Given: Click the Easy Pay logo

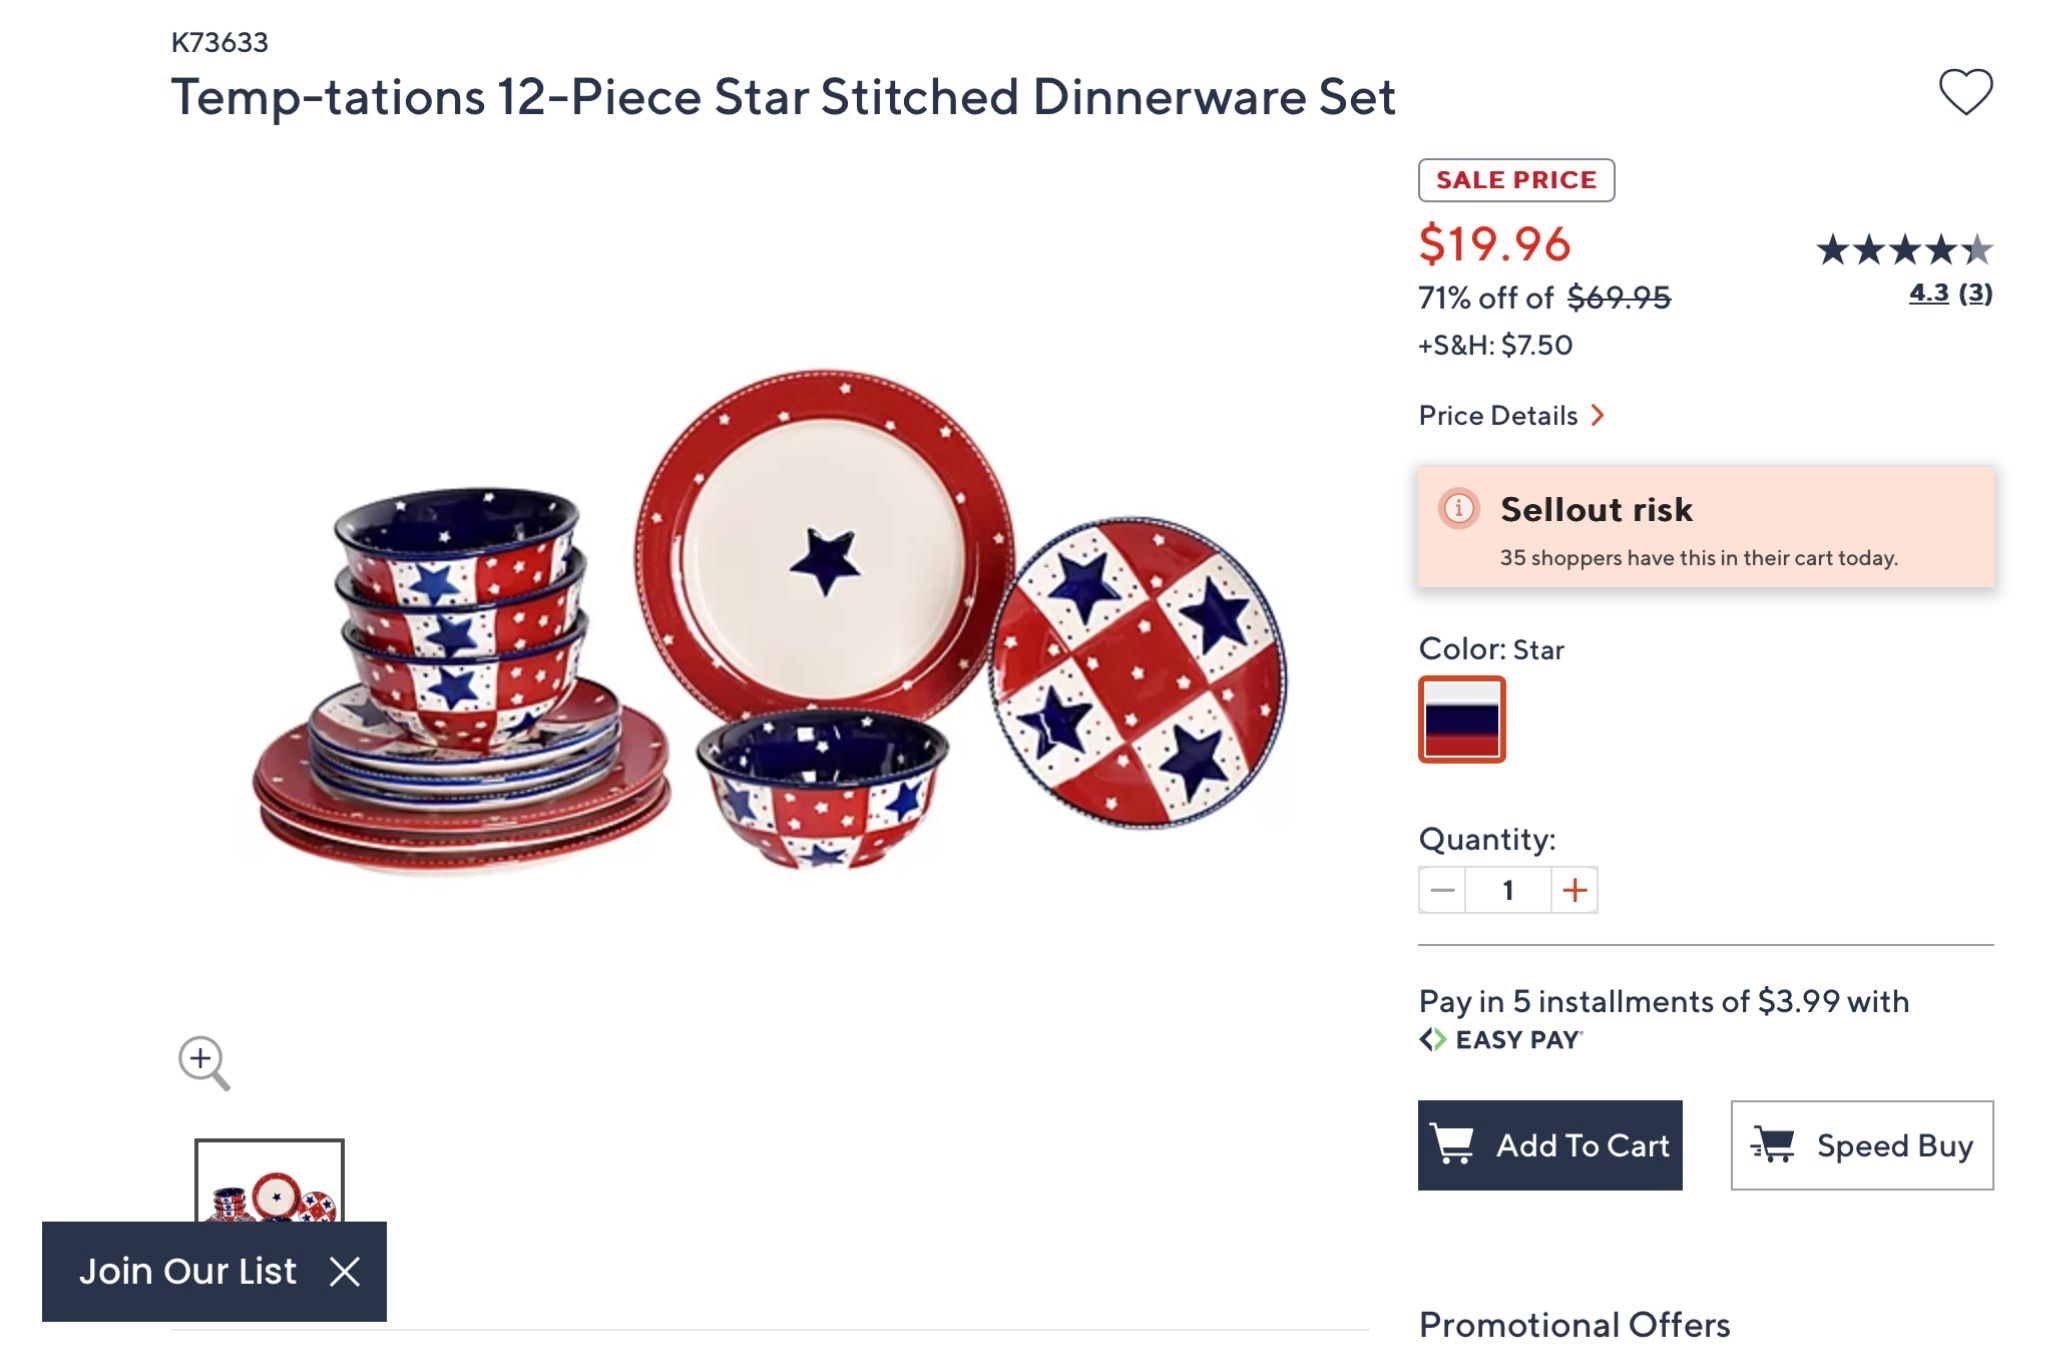Looking at the screenshot, I should click(x=1497, y=1040).
